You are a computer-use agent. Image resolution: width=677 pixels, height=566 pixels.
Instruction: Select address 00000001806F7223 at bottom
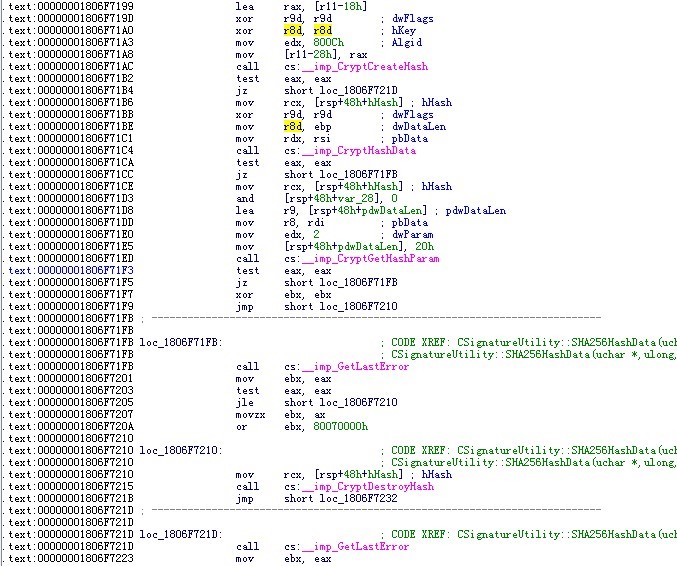click(x=71, y=559)
